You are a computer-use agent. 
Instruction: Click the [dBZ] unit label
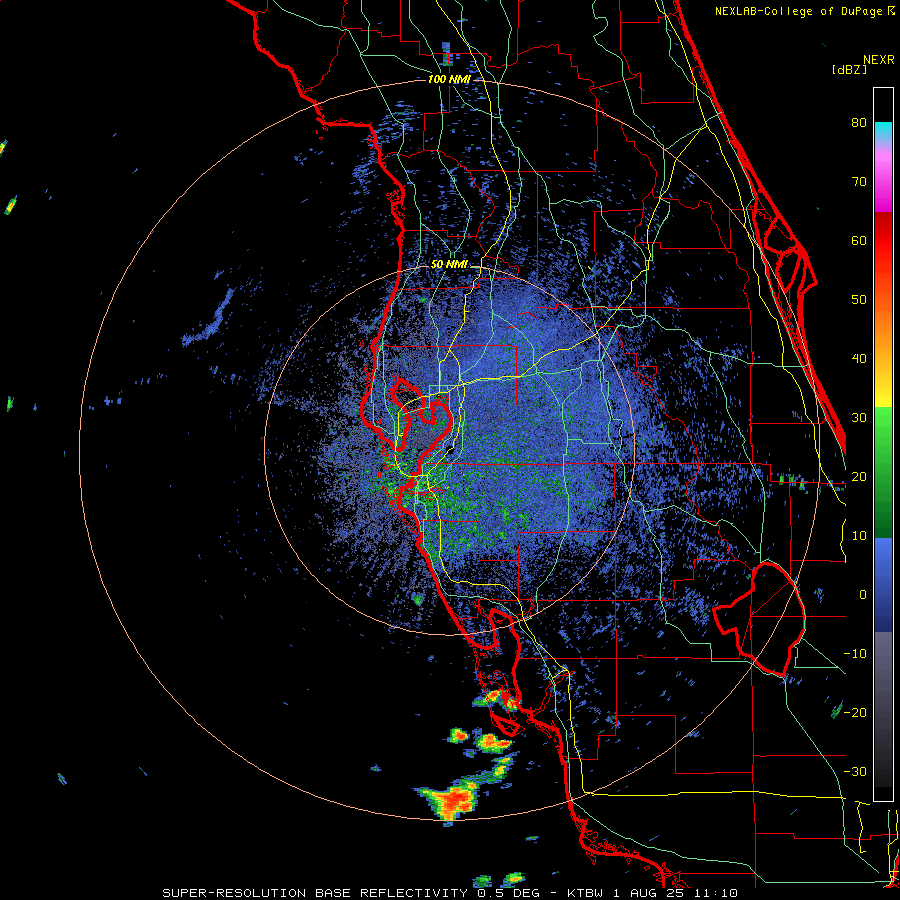(849, 69)
